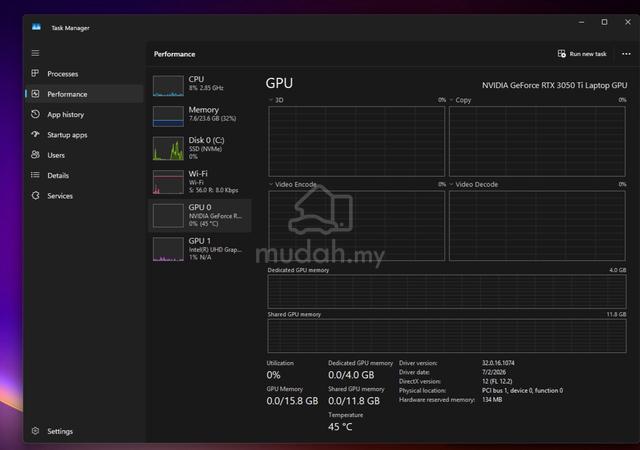Screen dimensions: 640x450
Task: Select the GPU 0 NVIDIA entry
Action: click(x=200, y=216)
